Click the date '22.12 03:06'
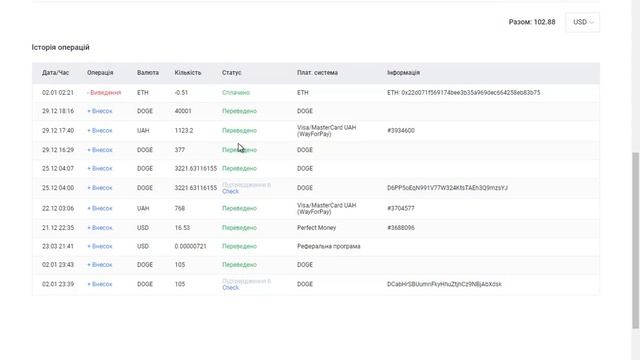640x360 pixels. (58, 208)
